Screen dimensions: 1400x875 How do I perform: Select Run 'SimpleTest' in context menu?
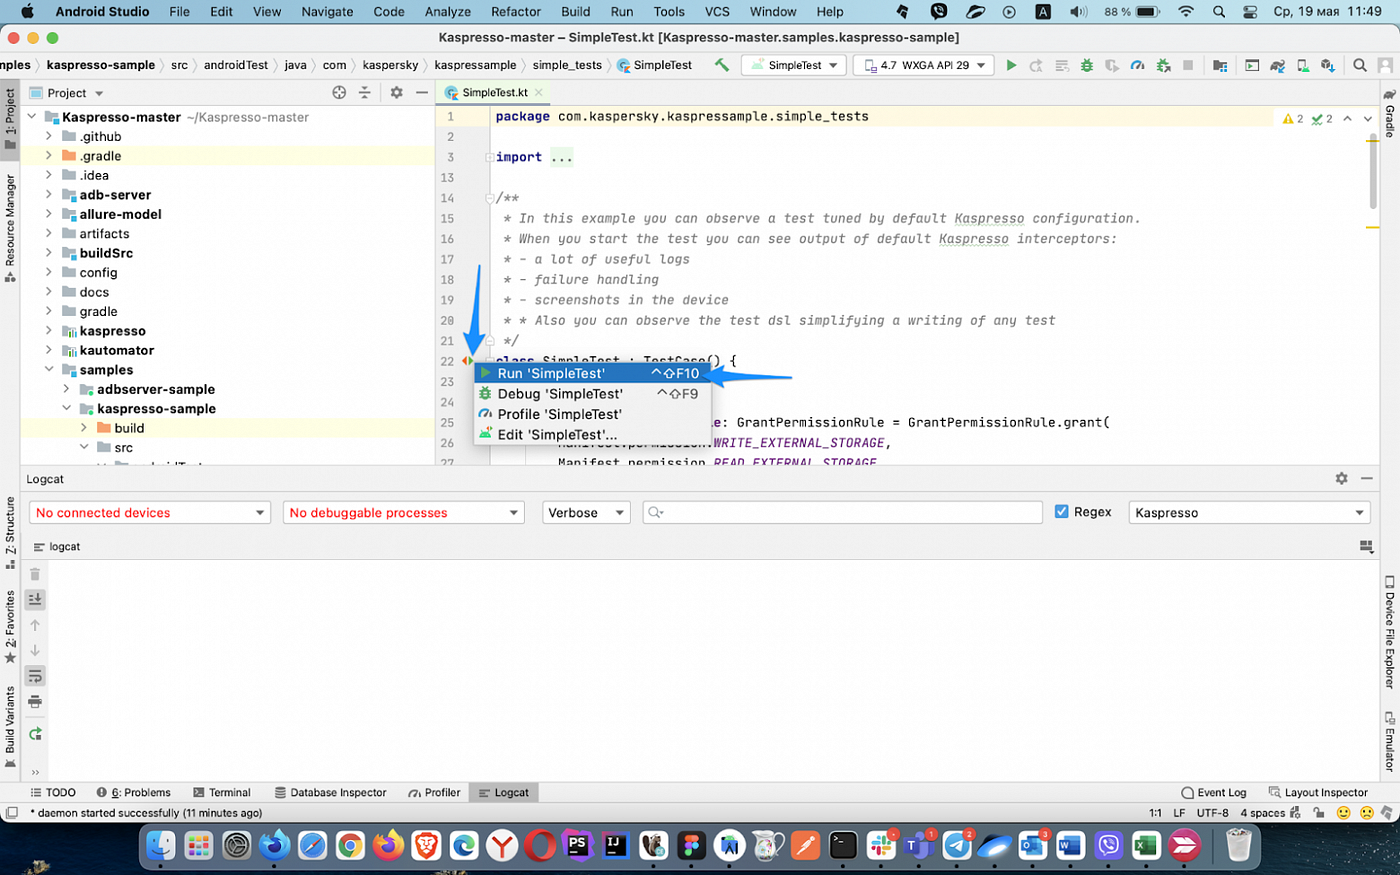591,373
